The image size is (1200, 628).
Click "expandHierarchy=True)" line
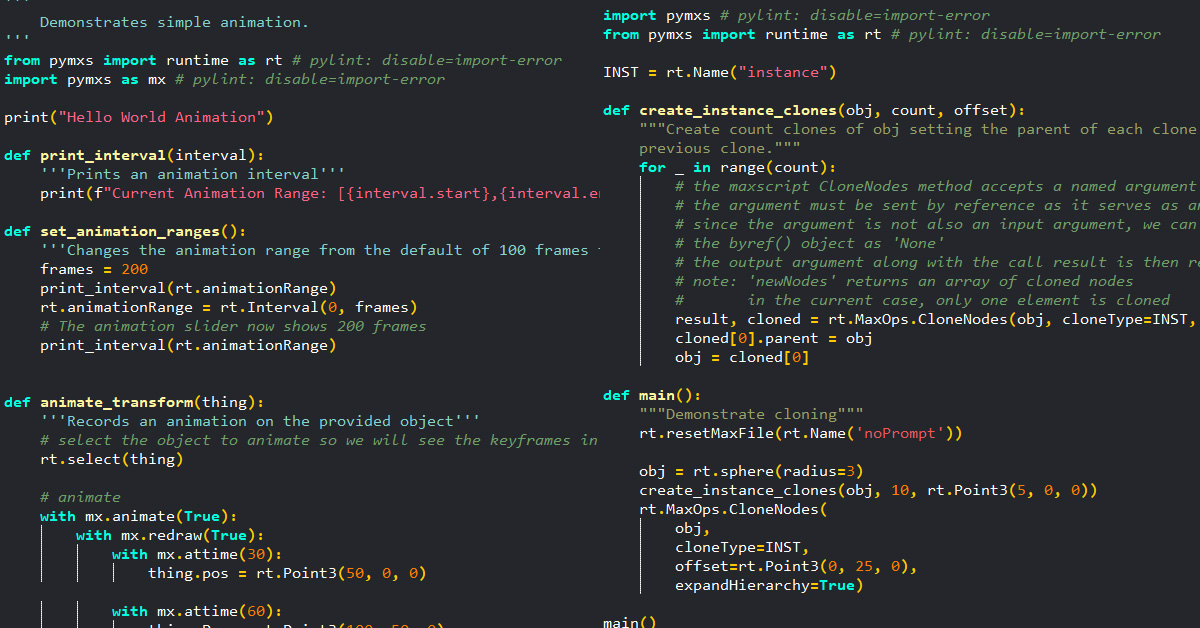(769, 585)
